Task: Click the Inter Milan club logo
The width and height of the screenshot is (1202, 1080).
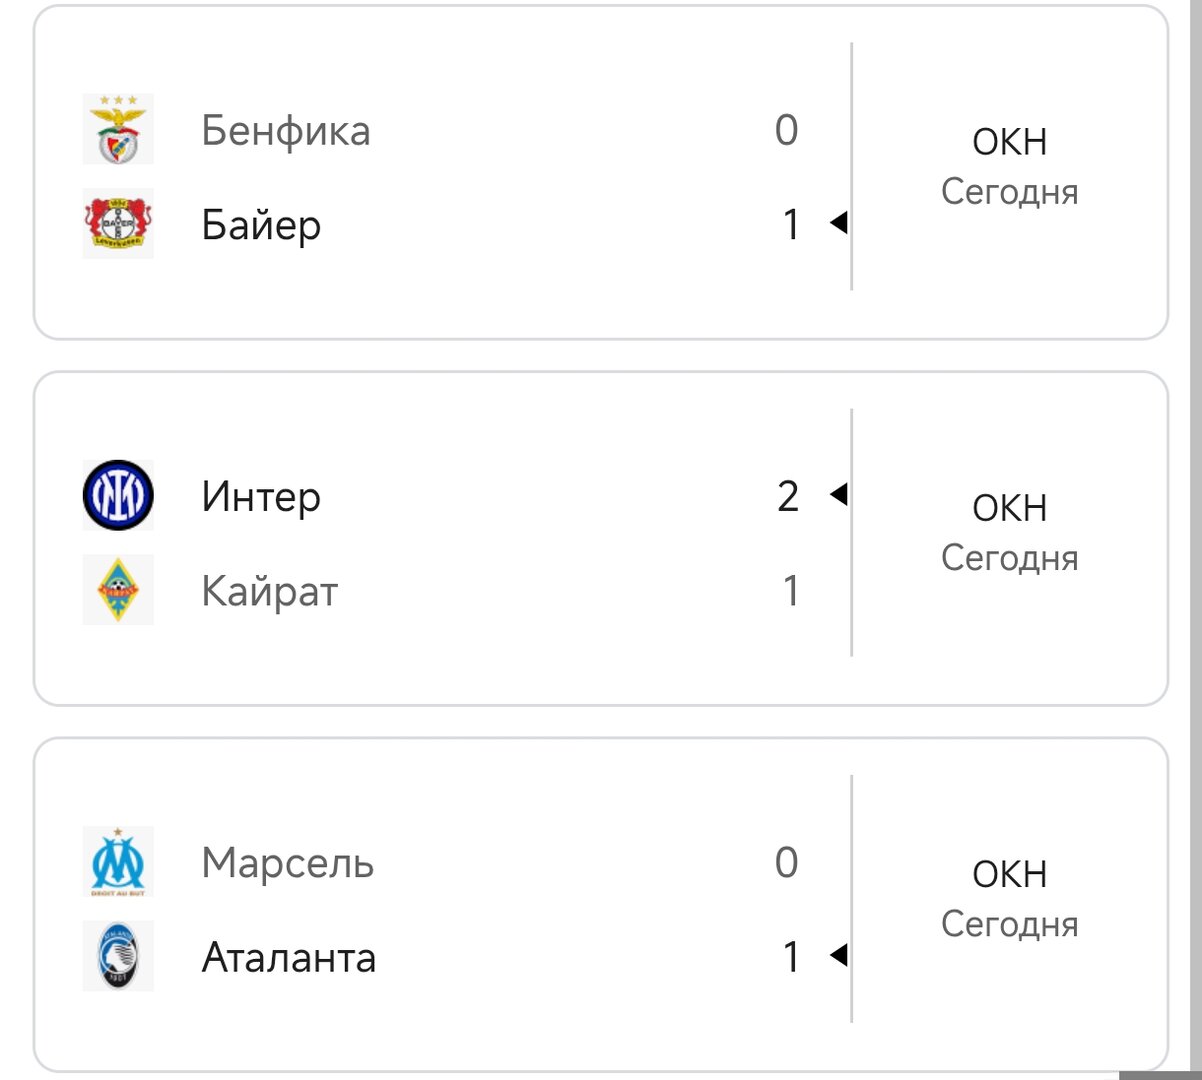Action: [x=118, y=496]
